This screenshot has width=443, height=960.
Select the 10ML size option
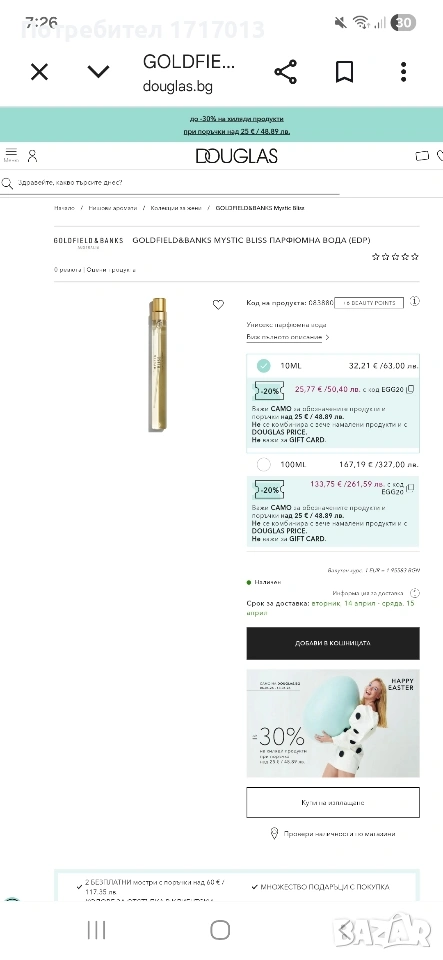(333, 366)
